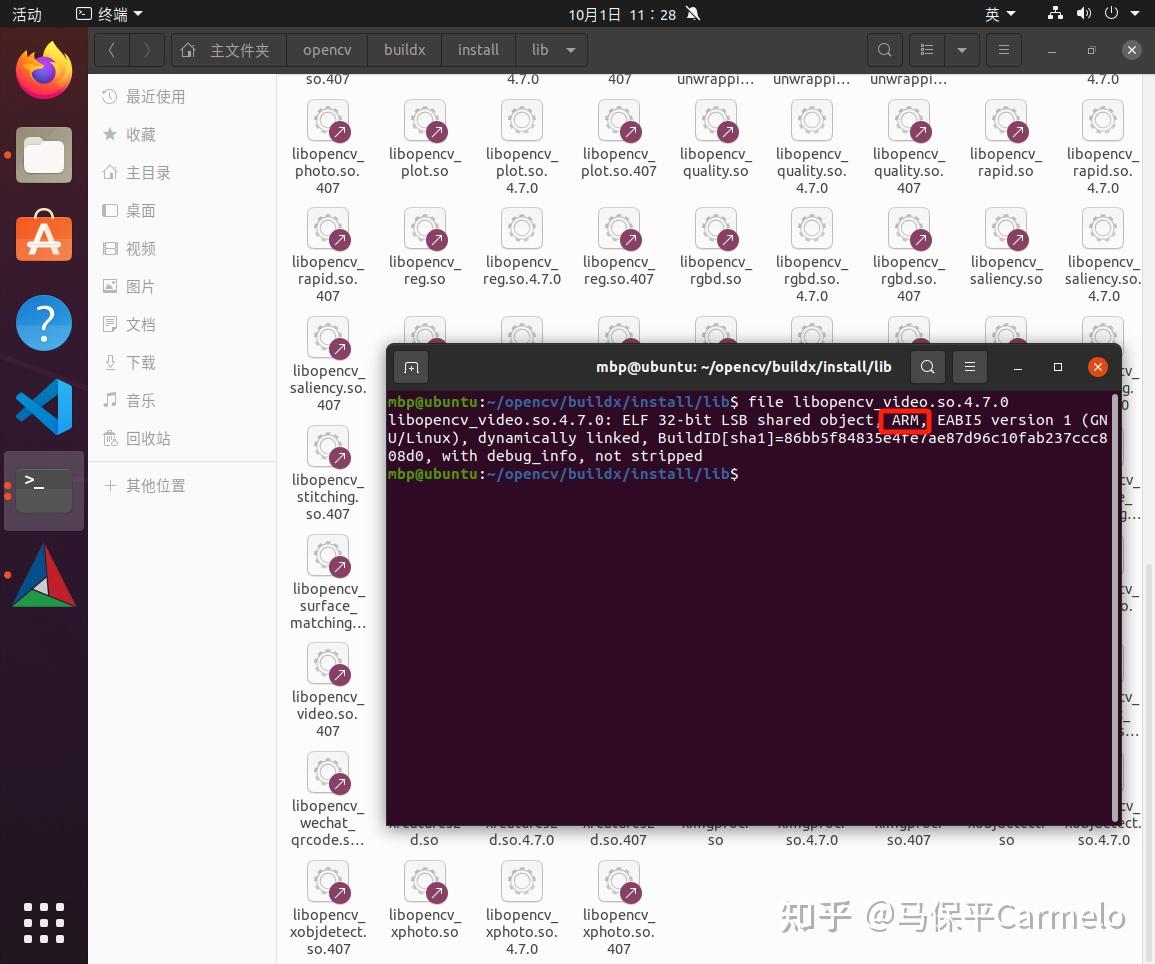1155x964 pixels.
Task: Open search in the terminal window
Action: (927, 367)
